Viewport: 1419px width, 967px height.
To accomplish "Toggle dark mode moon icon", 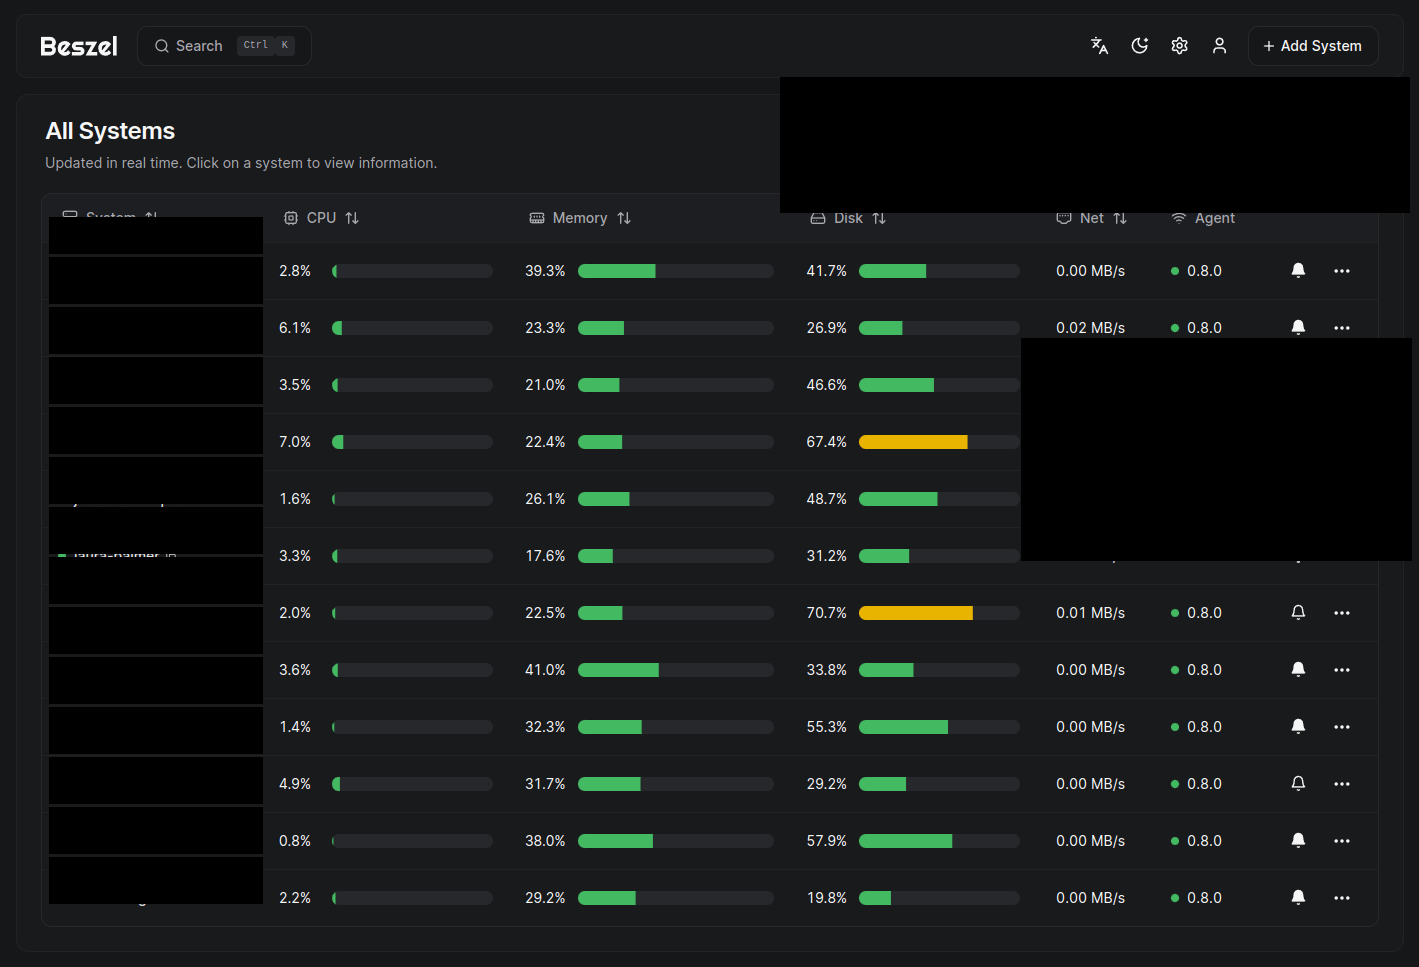I will coord(1139,46).
